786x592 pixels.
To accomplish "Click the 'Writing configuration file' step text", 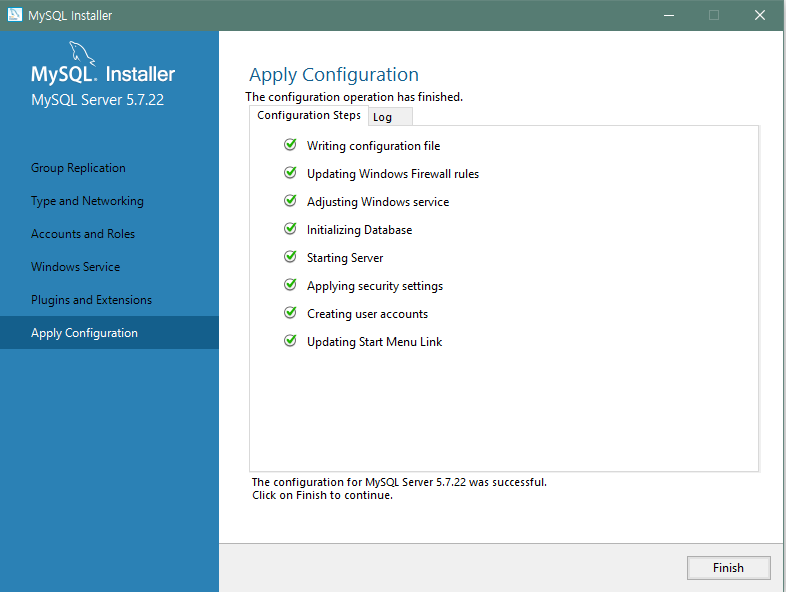I will coord(373,146).
